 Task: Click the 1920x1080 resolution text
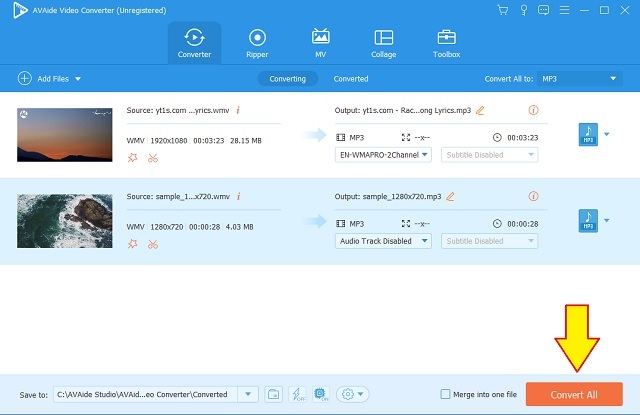[x=169, y=140]
